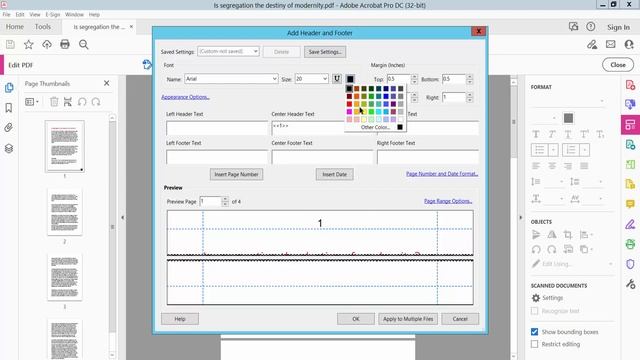The image size is (640, 360).
Task: Click the Underline button in Font section
Action: coord(337,79)
